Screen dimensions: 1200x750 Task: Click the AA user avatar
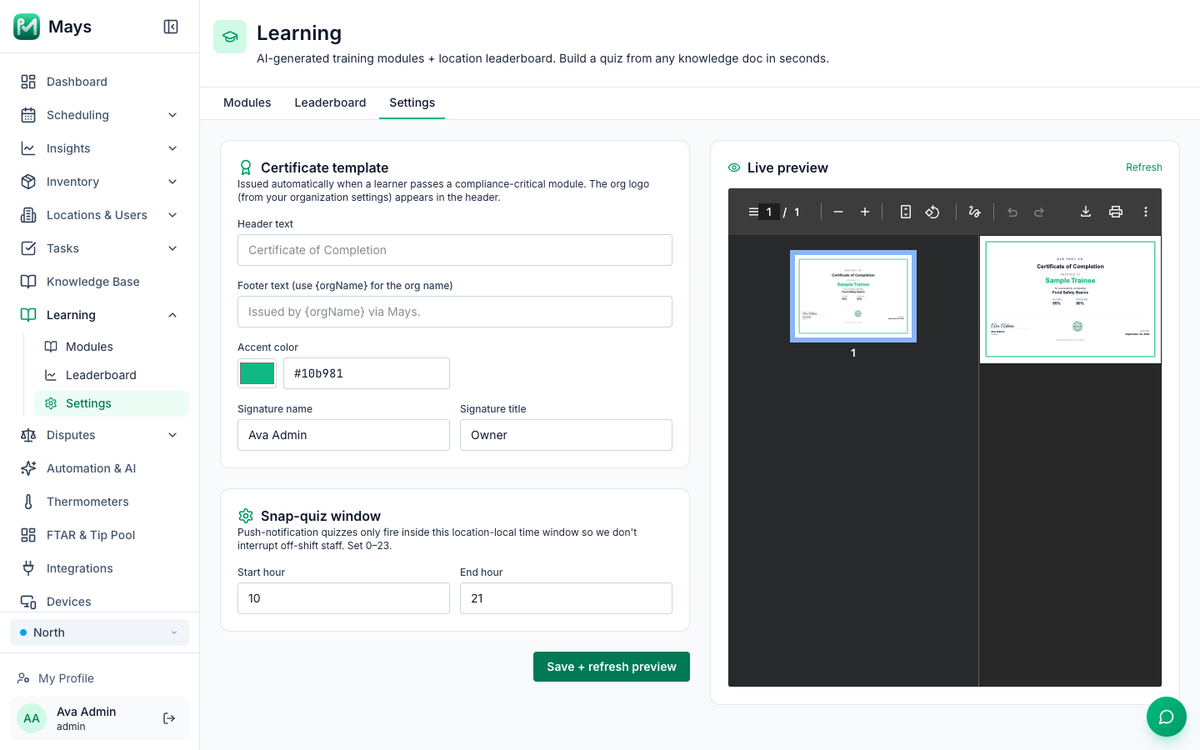[32, 718]
